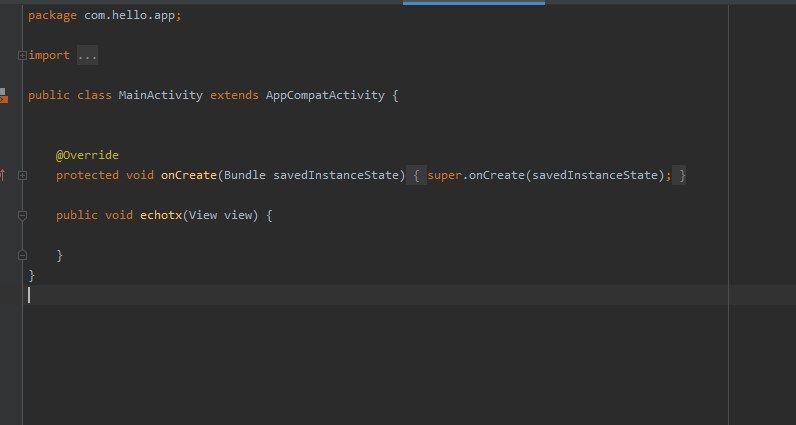Click the 'super' keyword
The image size is (796, 425).
(x=445, y=175)
